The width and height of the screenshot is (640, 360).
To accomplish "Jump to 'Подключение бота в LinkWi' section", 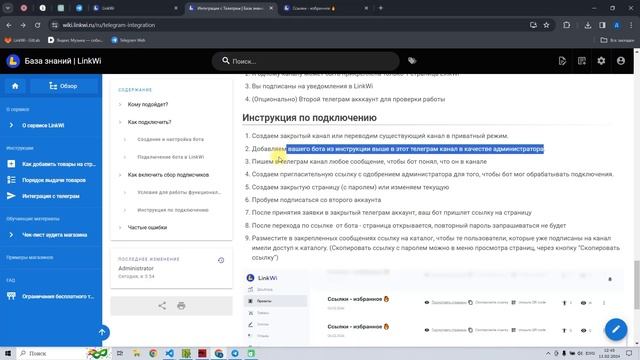I will tap(171, 157).
